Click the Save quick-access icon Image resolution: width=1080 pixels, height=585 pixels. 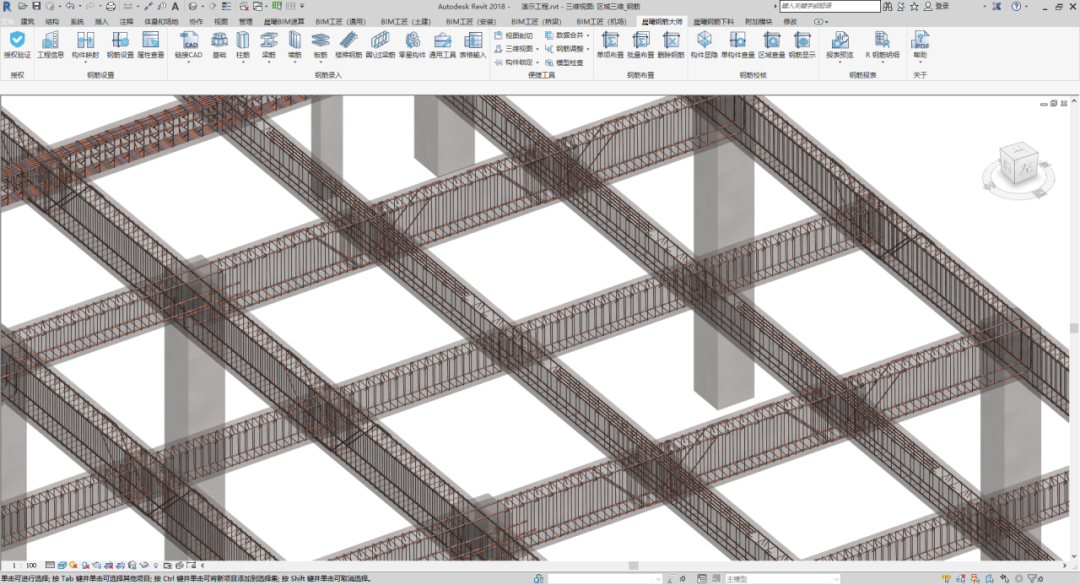tap(37, 6)
